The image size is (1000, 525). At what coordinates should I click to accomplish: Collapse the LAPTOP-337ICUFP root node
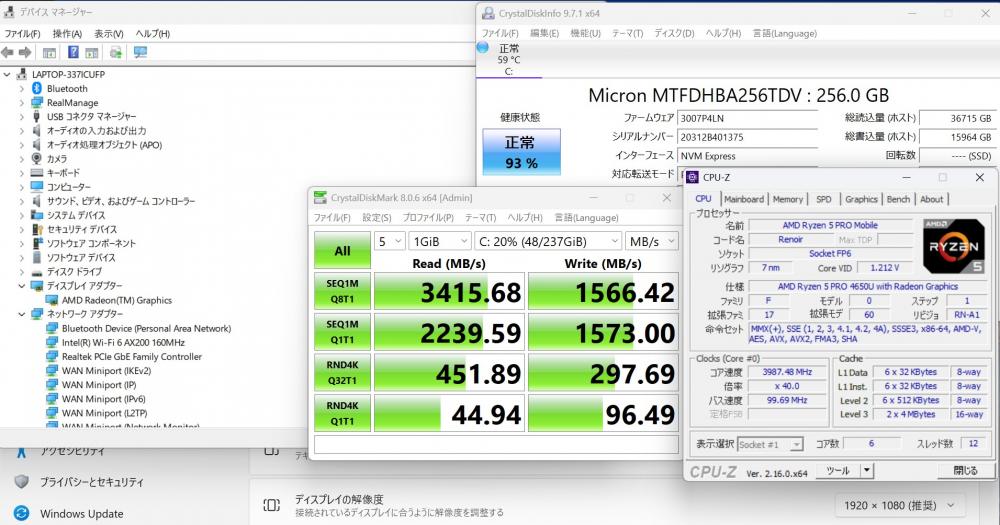pyautogui.click(x=7, y=75)
